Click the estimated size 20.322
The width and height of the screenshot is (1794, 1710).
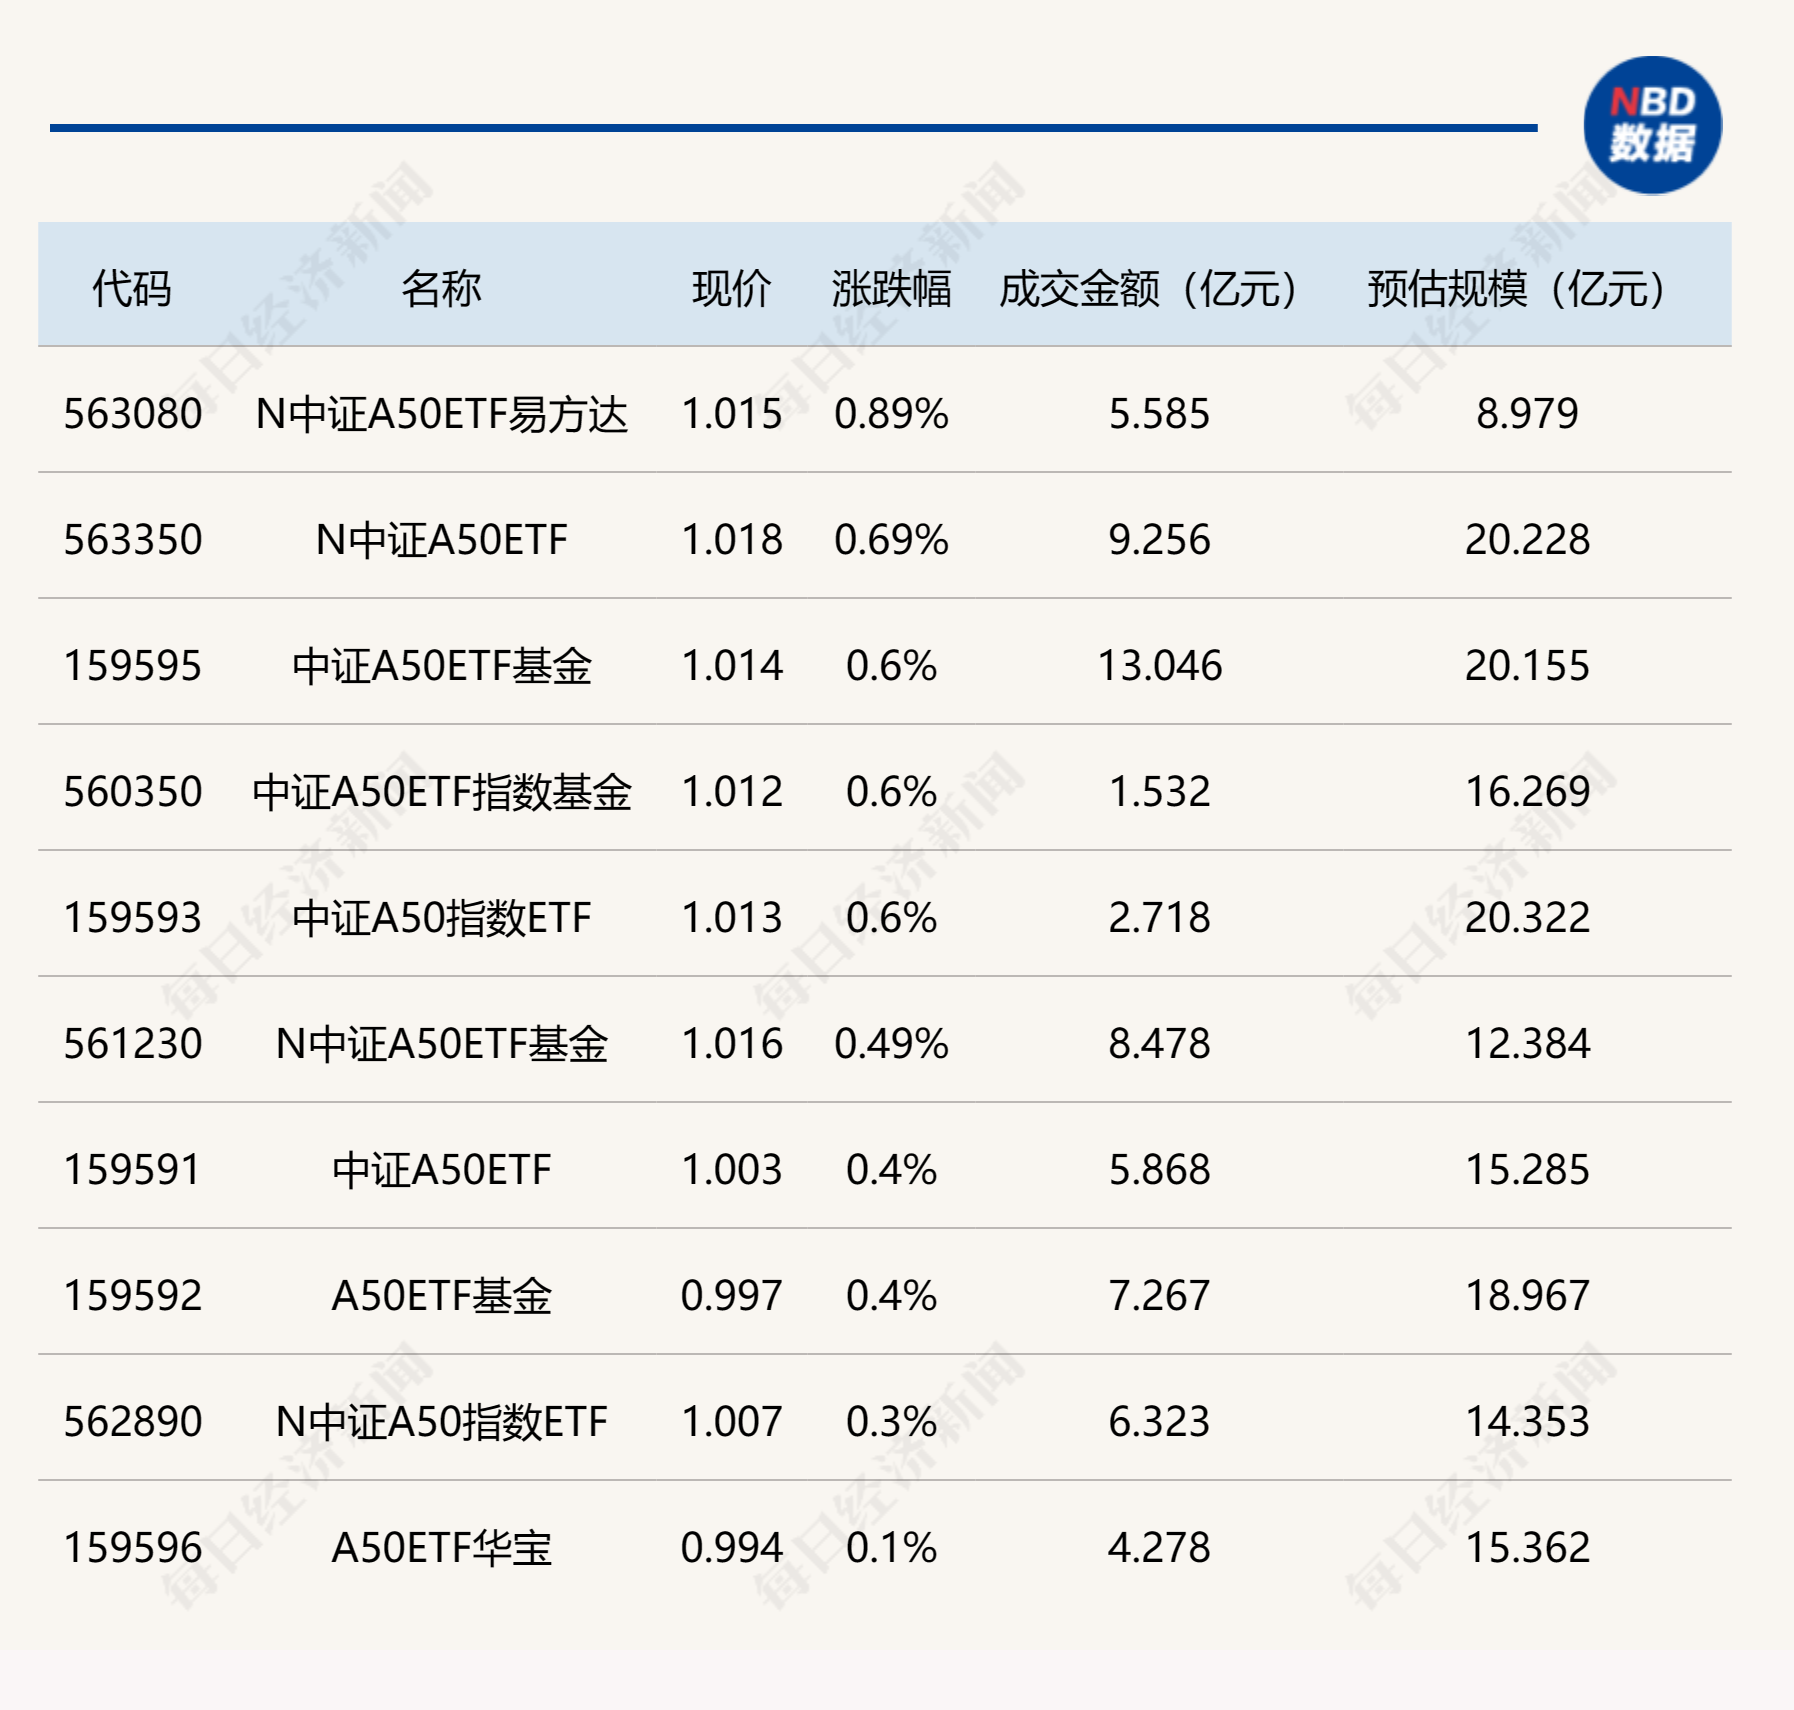[1527, 918]
